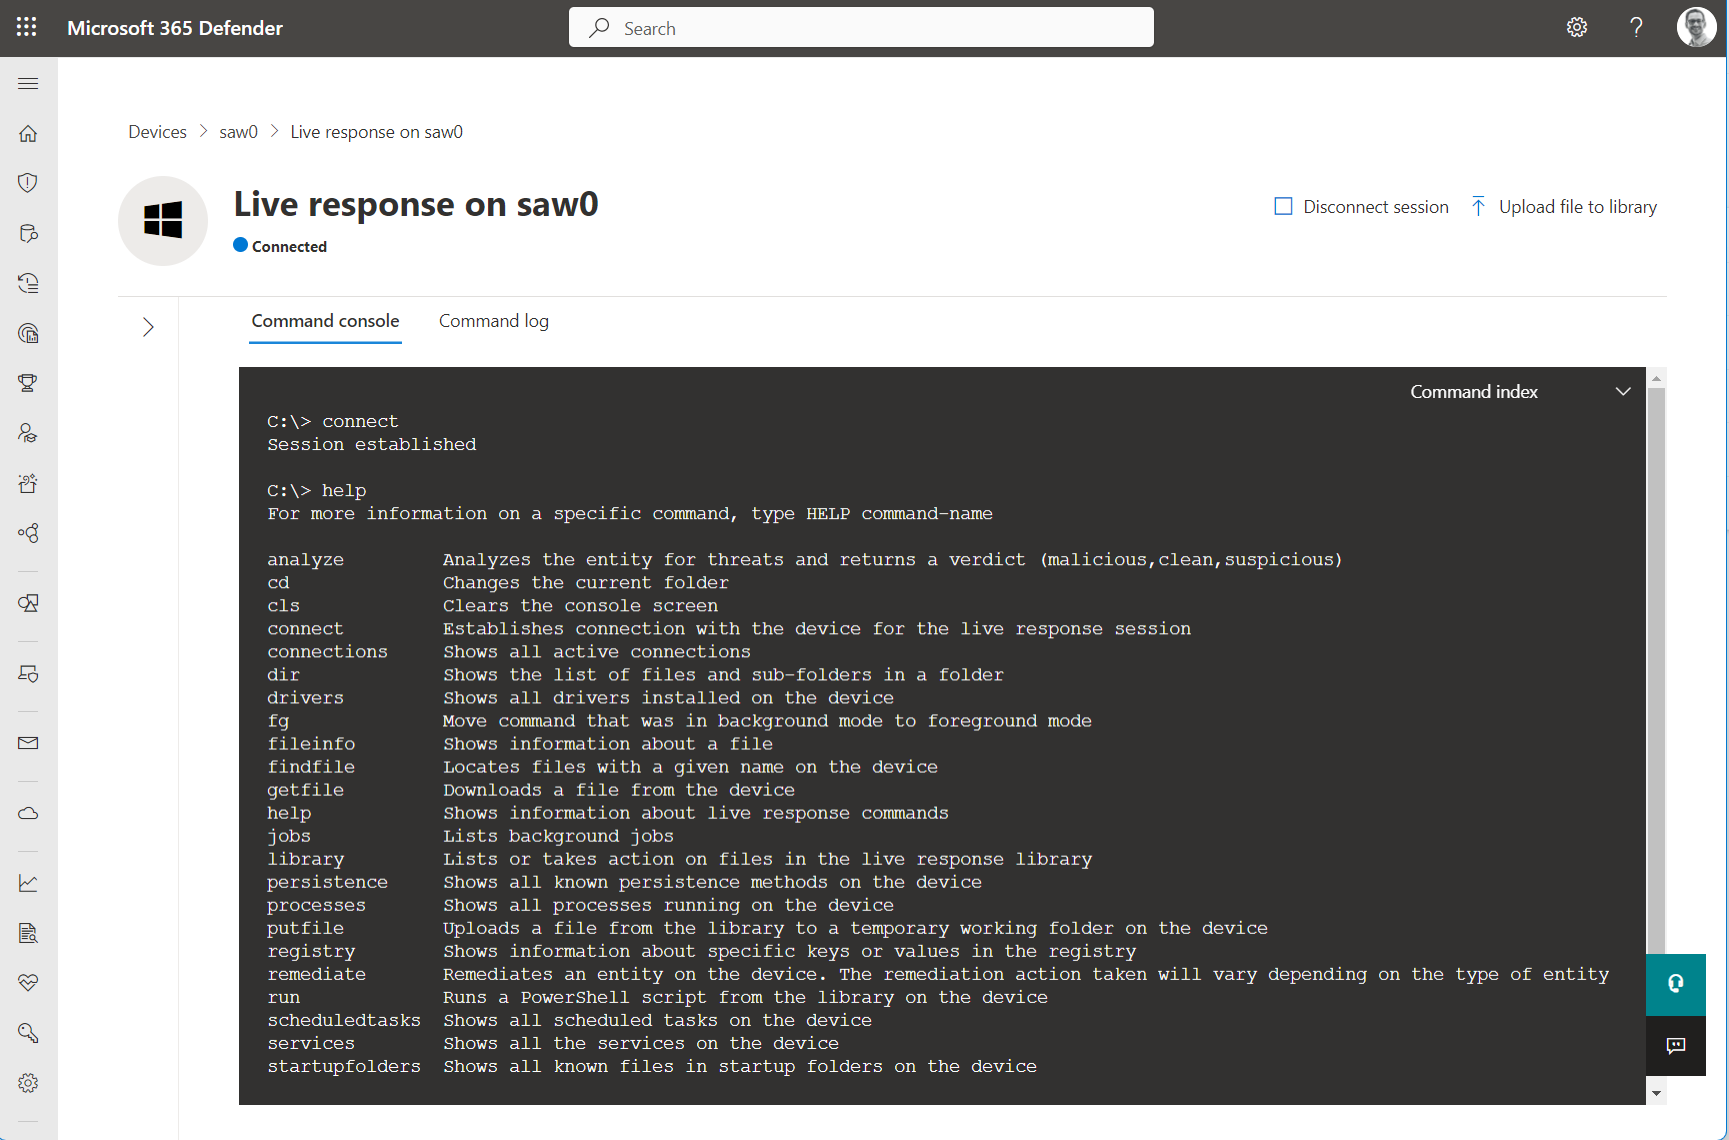Switch to the Command log tab
1729x1140 pixels.
(494, 321)
